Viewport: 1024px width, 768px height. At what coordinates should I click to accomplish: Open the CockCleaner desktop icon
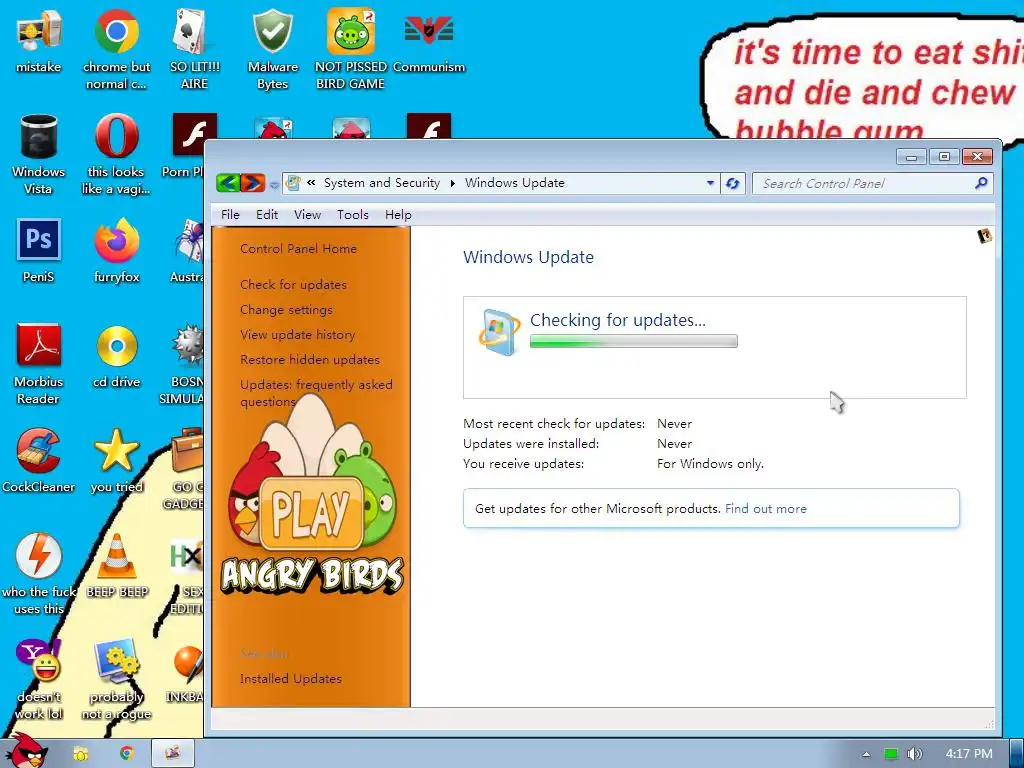(x=39, y=461)
